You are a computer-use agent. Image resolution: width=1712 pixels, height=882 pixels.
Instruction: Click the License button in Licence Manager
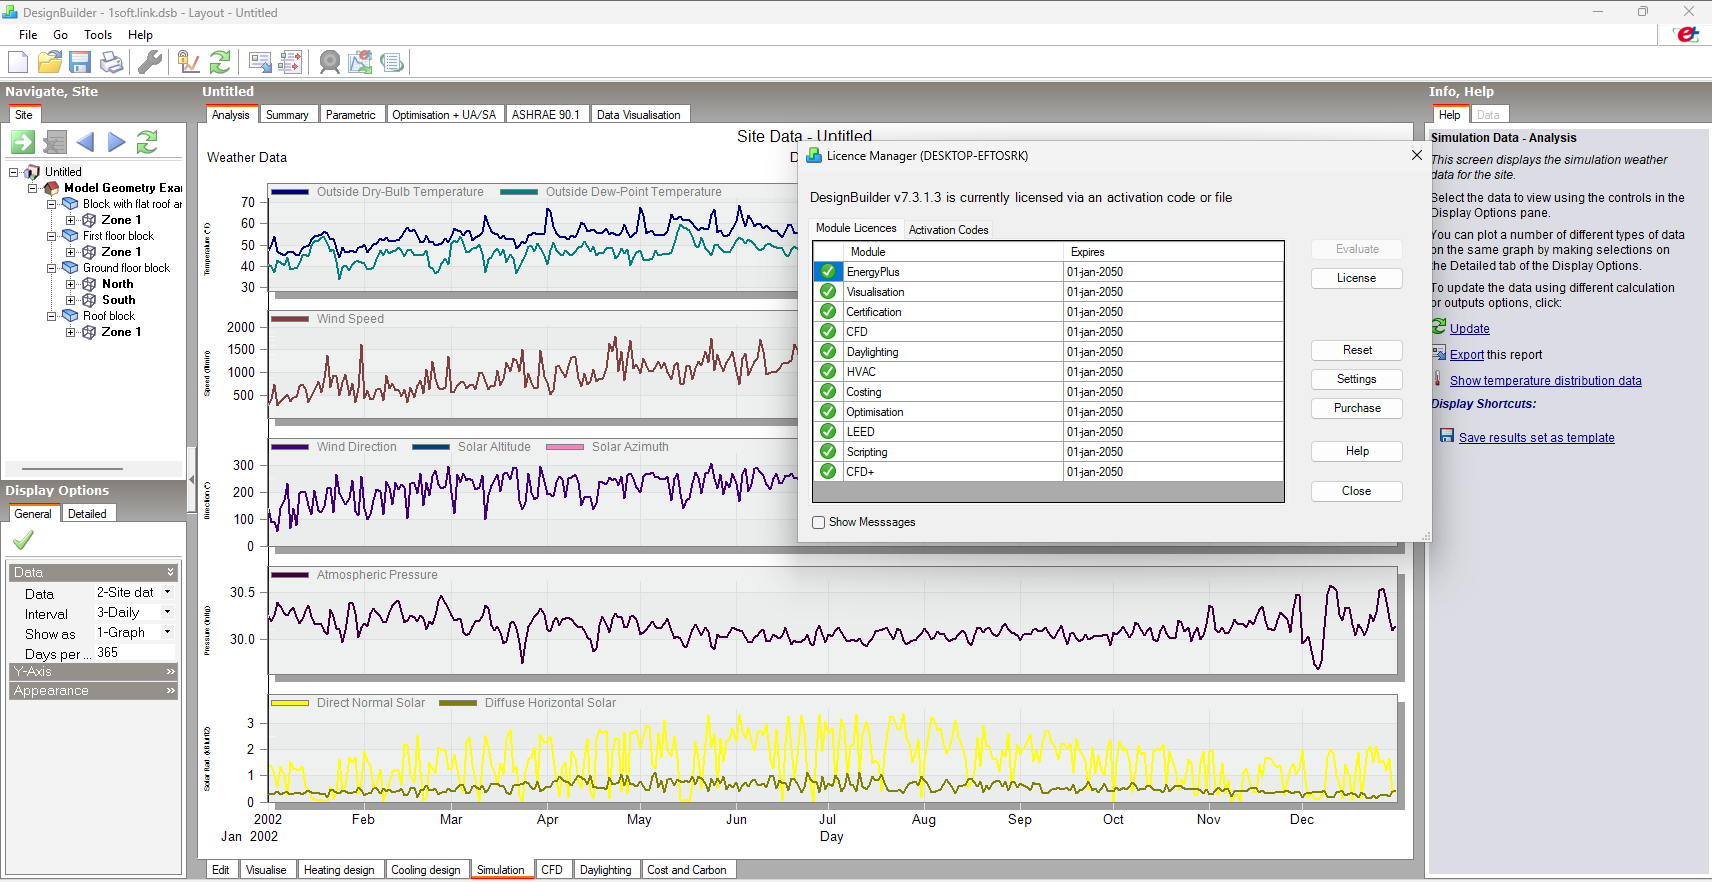[x=1356, y=278]
